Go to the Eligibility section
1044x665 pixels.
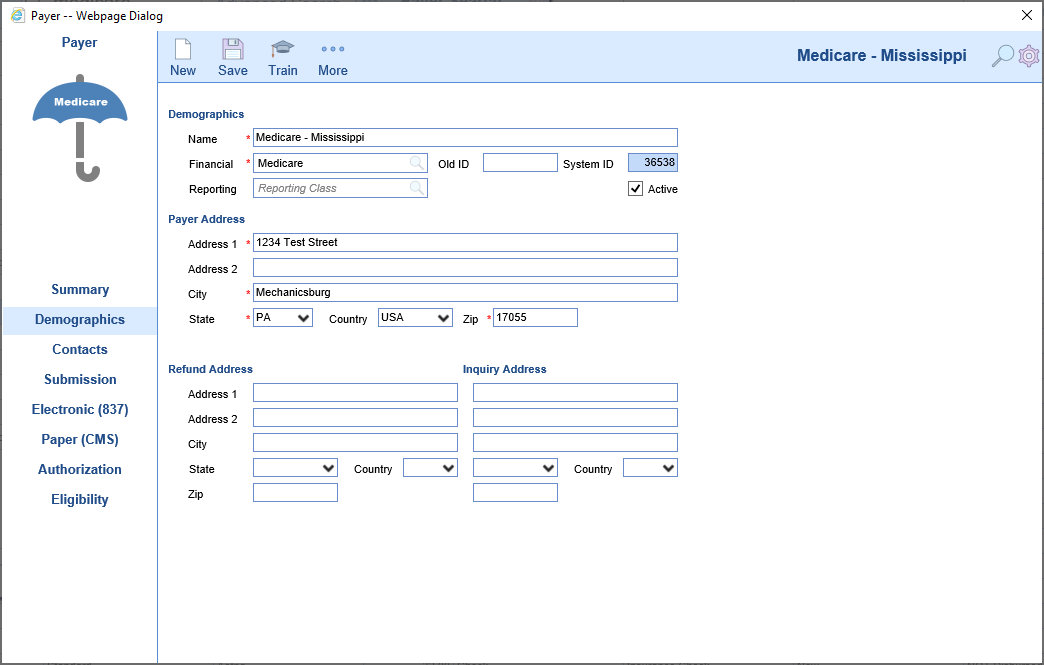point(80,499)
